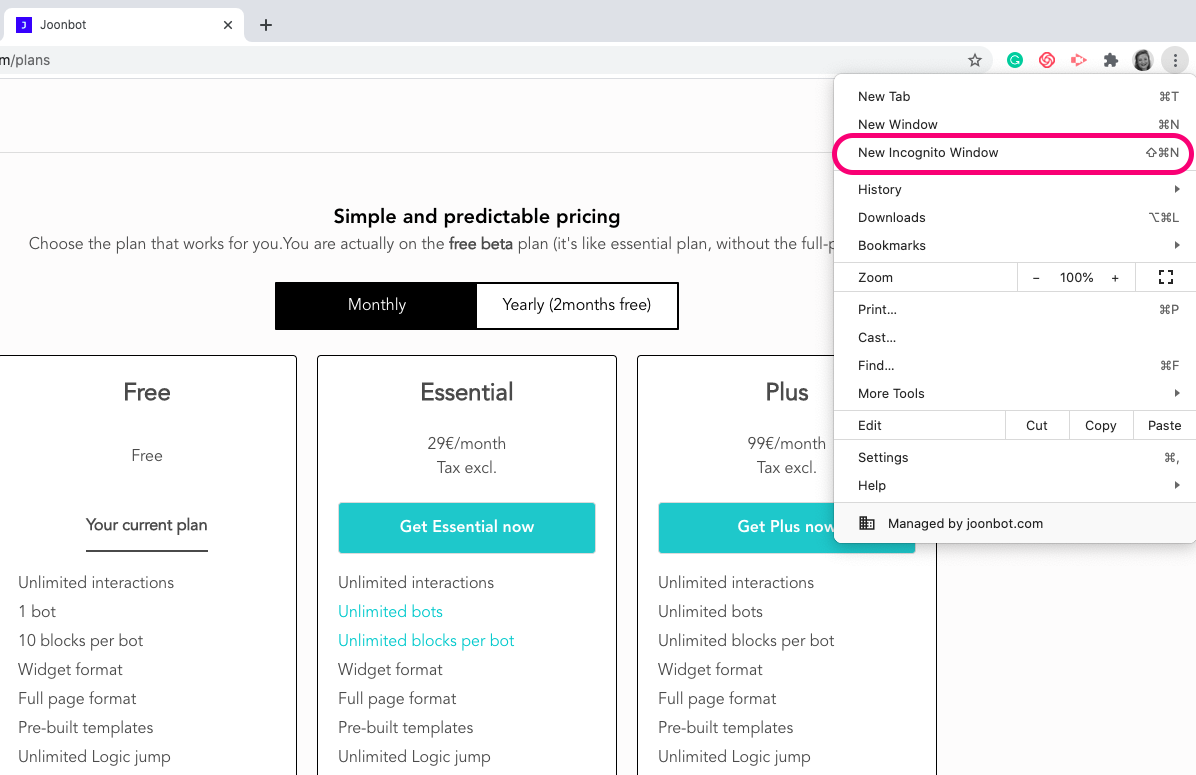Click the Free plan heading
This screenshot has height=775, width=1196.
pyautogui.click(x=146, y=392)
